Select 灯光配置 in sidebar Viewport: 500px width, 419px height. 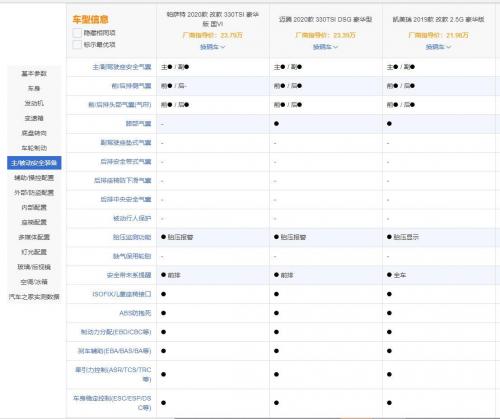click(34, 252)
